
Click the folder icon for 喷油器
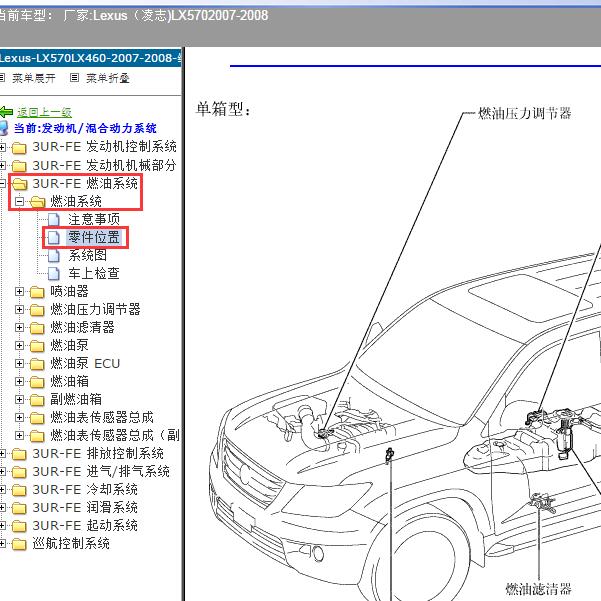[37, 292]
